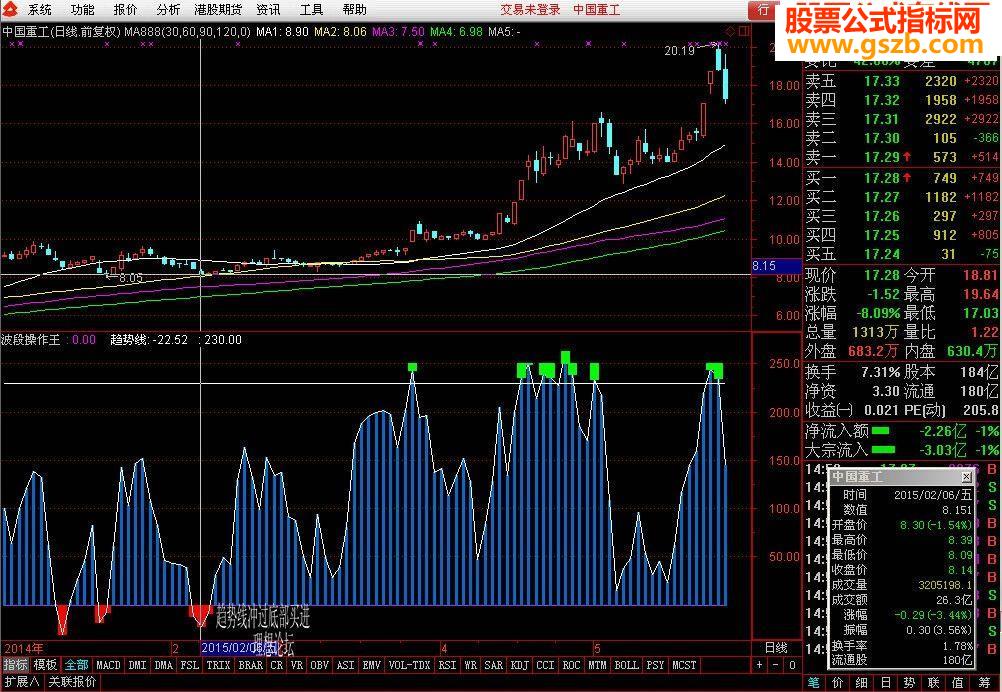The width and height of the screenshot is (1002, 692).
Task: Open the 系统 menu
Action: coord(40,10)
